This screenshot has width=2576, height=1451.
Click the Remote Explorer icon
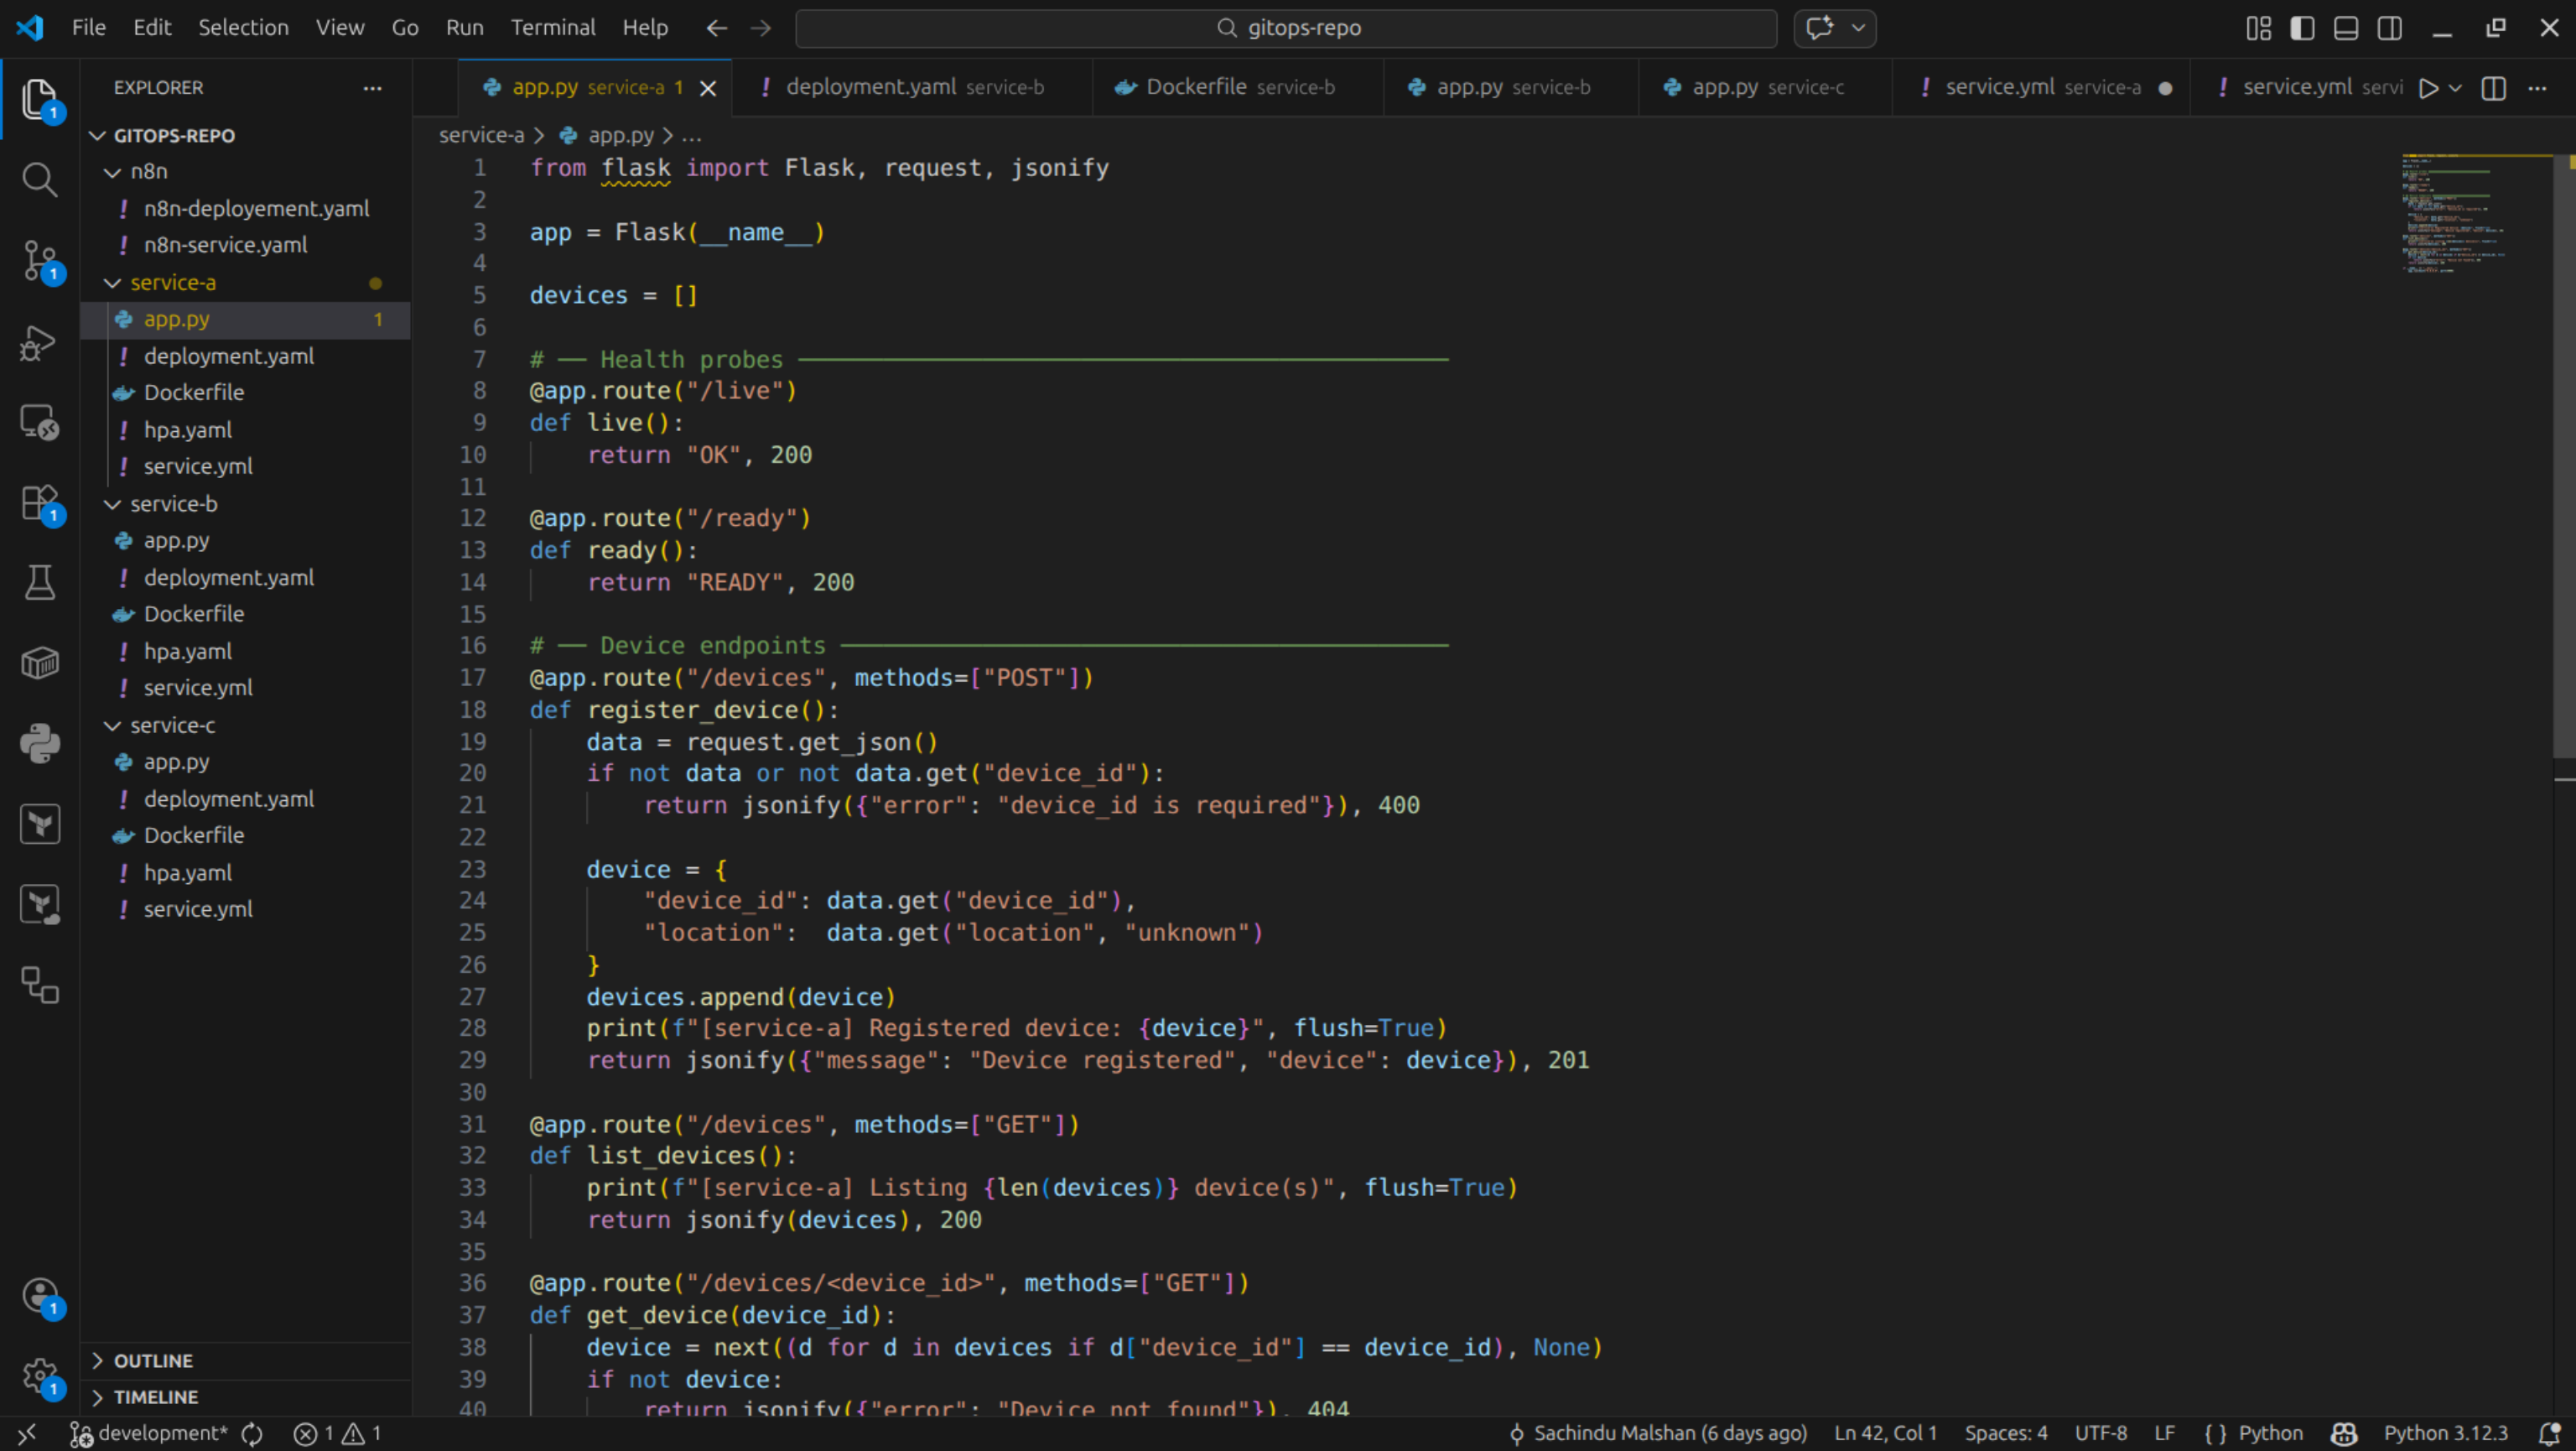tap(39, 423)
